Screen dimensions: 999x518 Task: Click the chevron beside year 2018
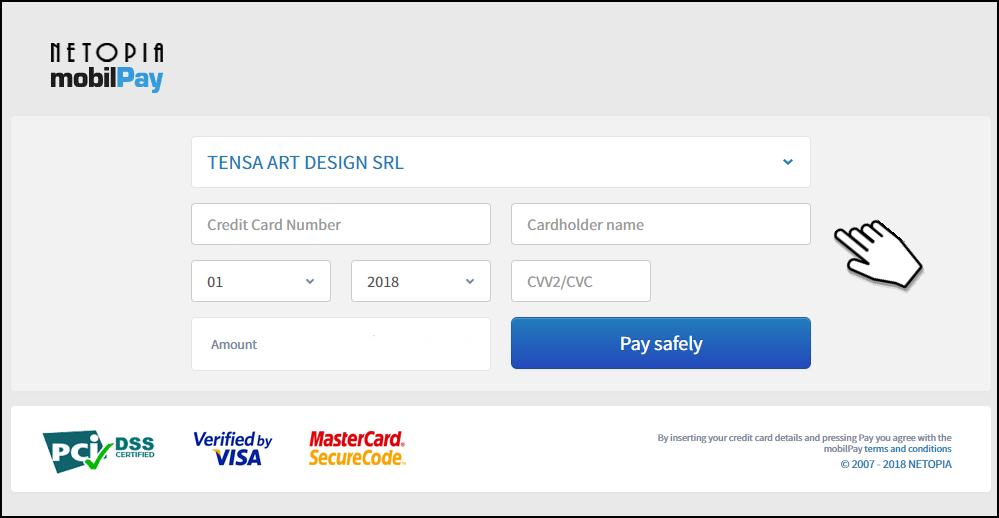pos(470,281)
